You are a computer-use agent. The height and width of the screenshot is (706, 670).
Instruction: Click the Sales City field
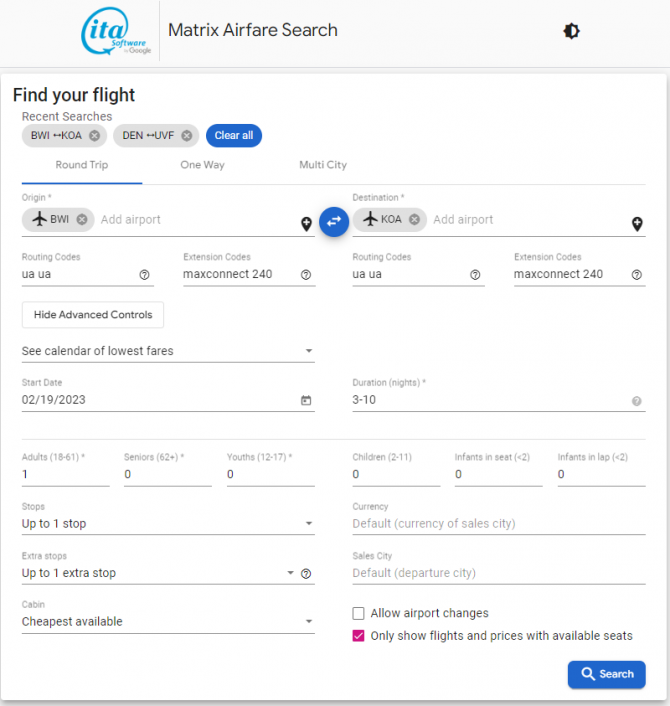click(x=499, y=573)
